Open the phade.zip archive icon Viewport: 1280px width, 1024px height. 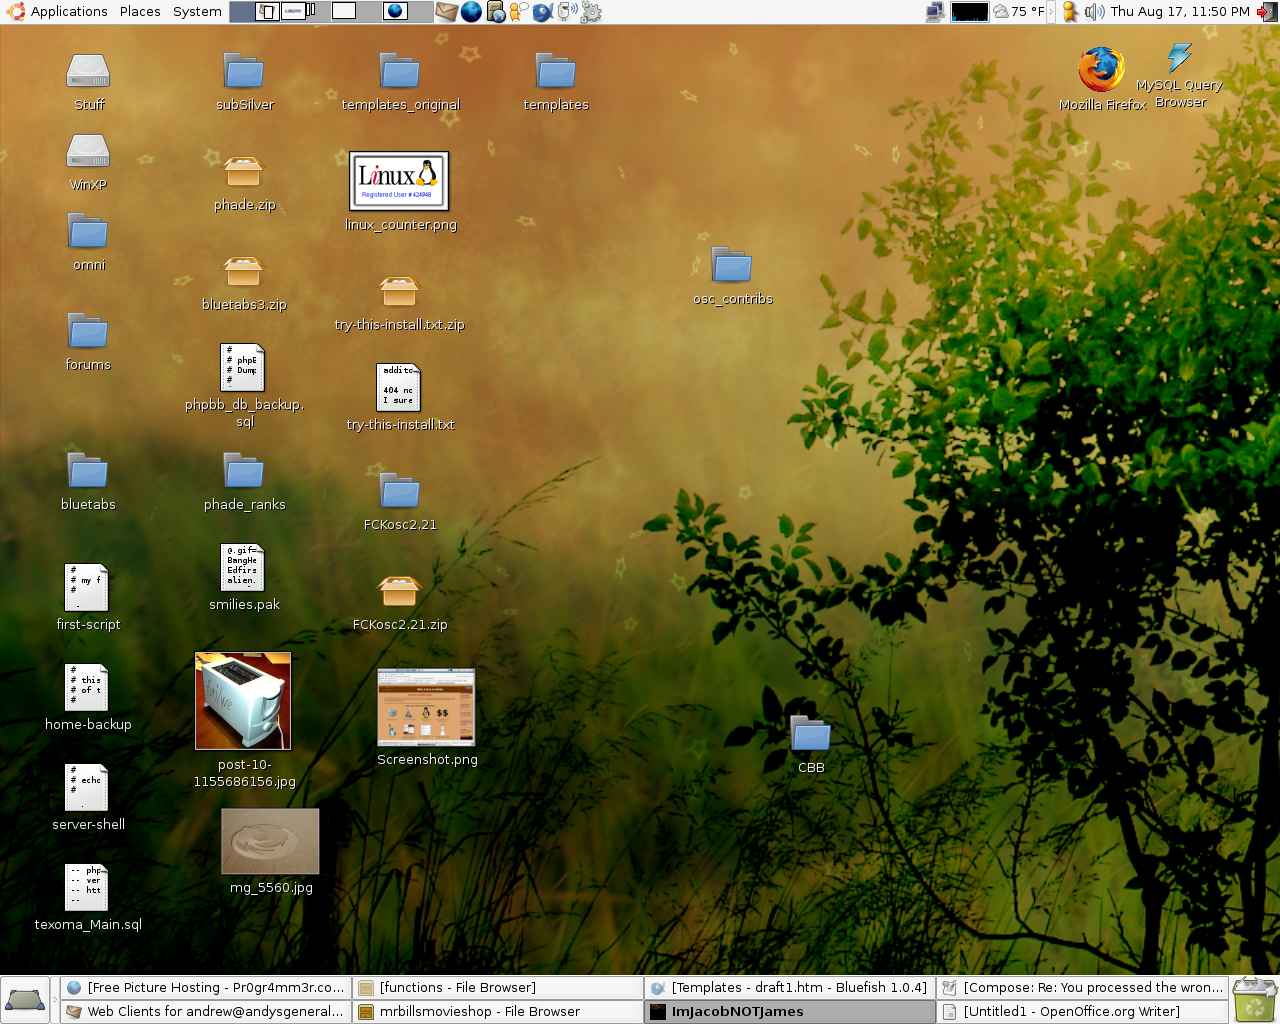click(x=243, y=173)
